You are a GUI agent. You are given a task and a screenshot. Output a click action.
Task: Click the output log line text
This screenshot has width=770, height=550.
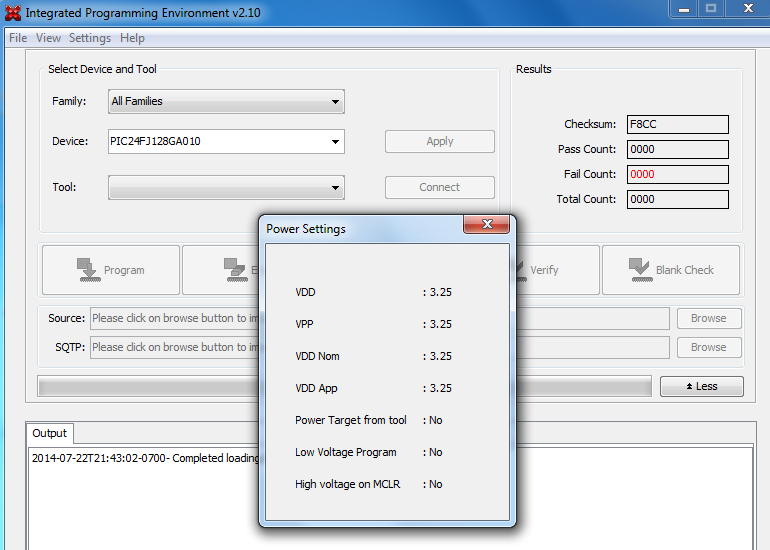coord(145,458)
